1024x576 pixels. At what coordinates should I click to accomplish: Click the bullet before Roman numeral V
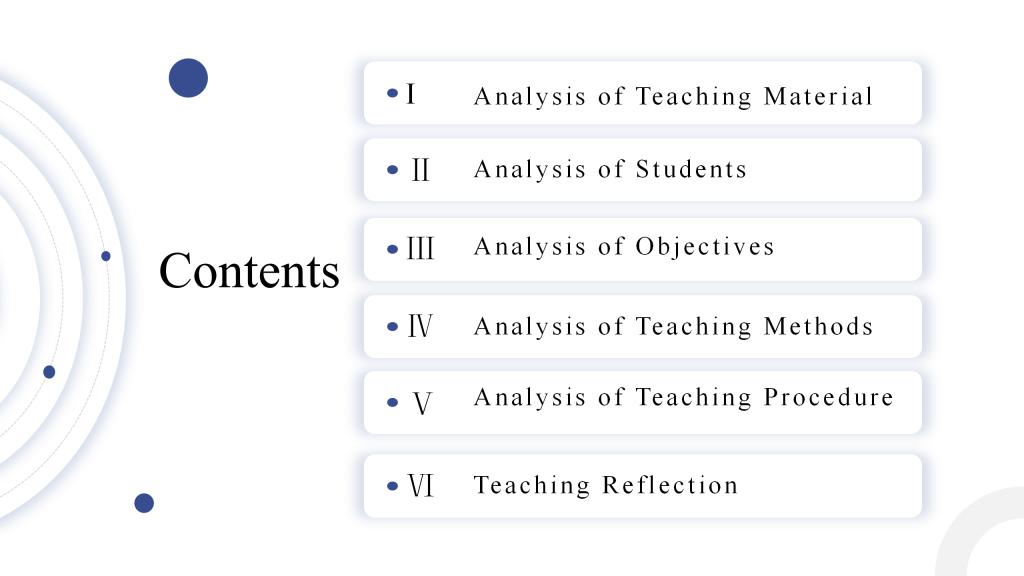[x=392, y=402]
